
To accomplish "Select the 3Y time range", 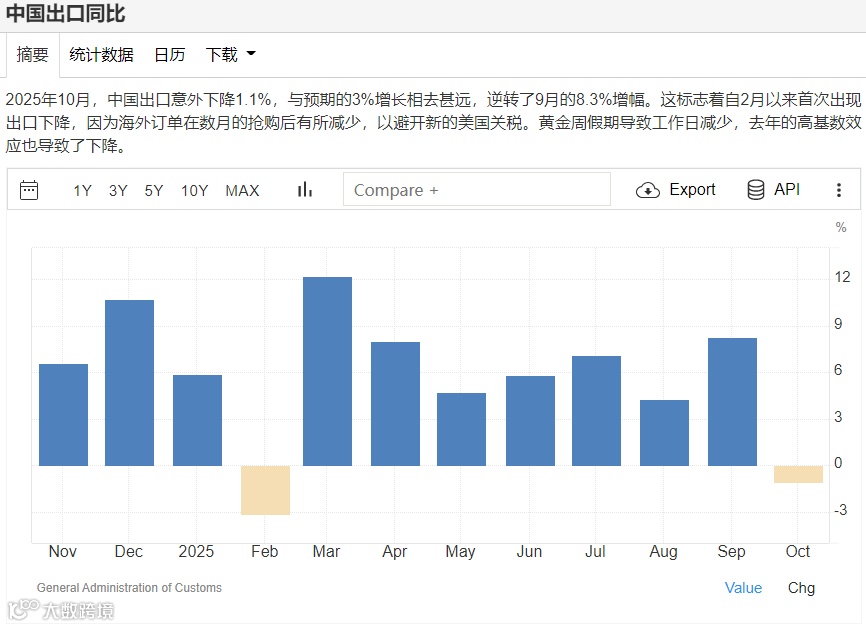I will [118, 191].
